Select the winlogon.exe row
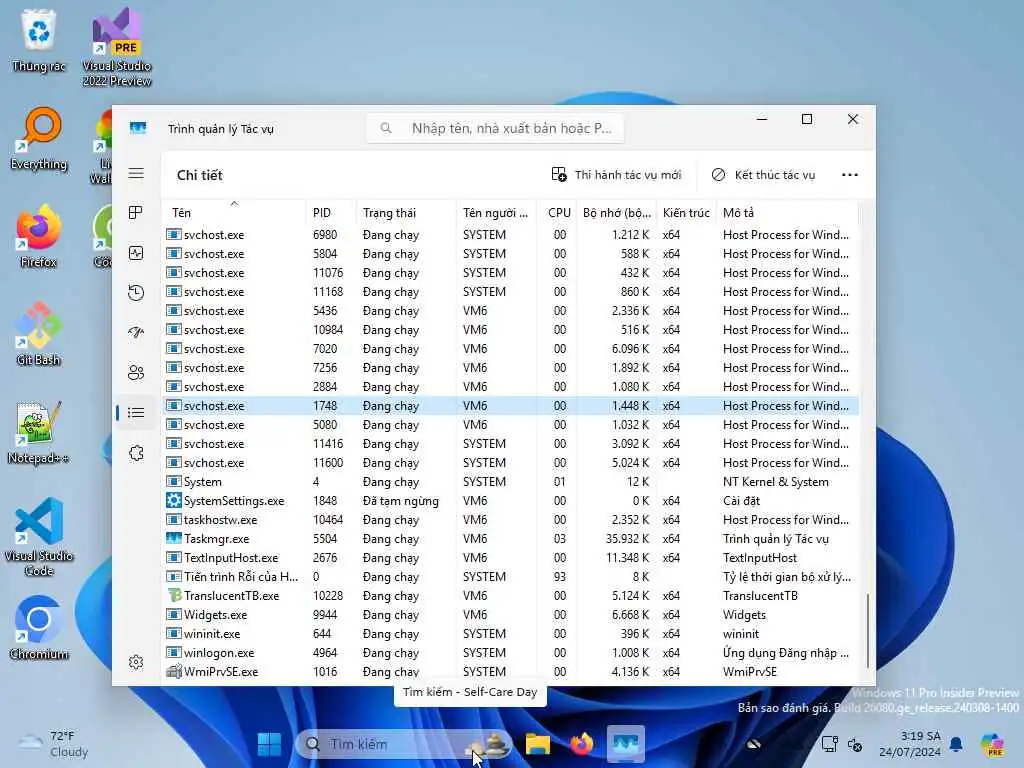 (510, 652)
